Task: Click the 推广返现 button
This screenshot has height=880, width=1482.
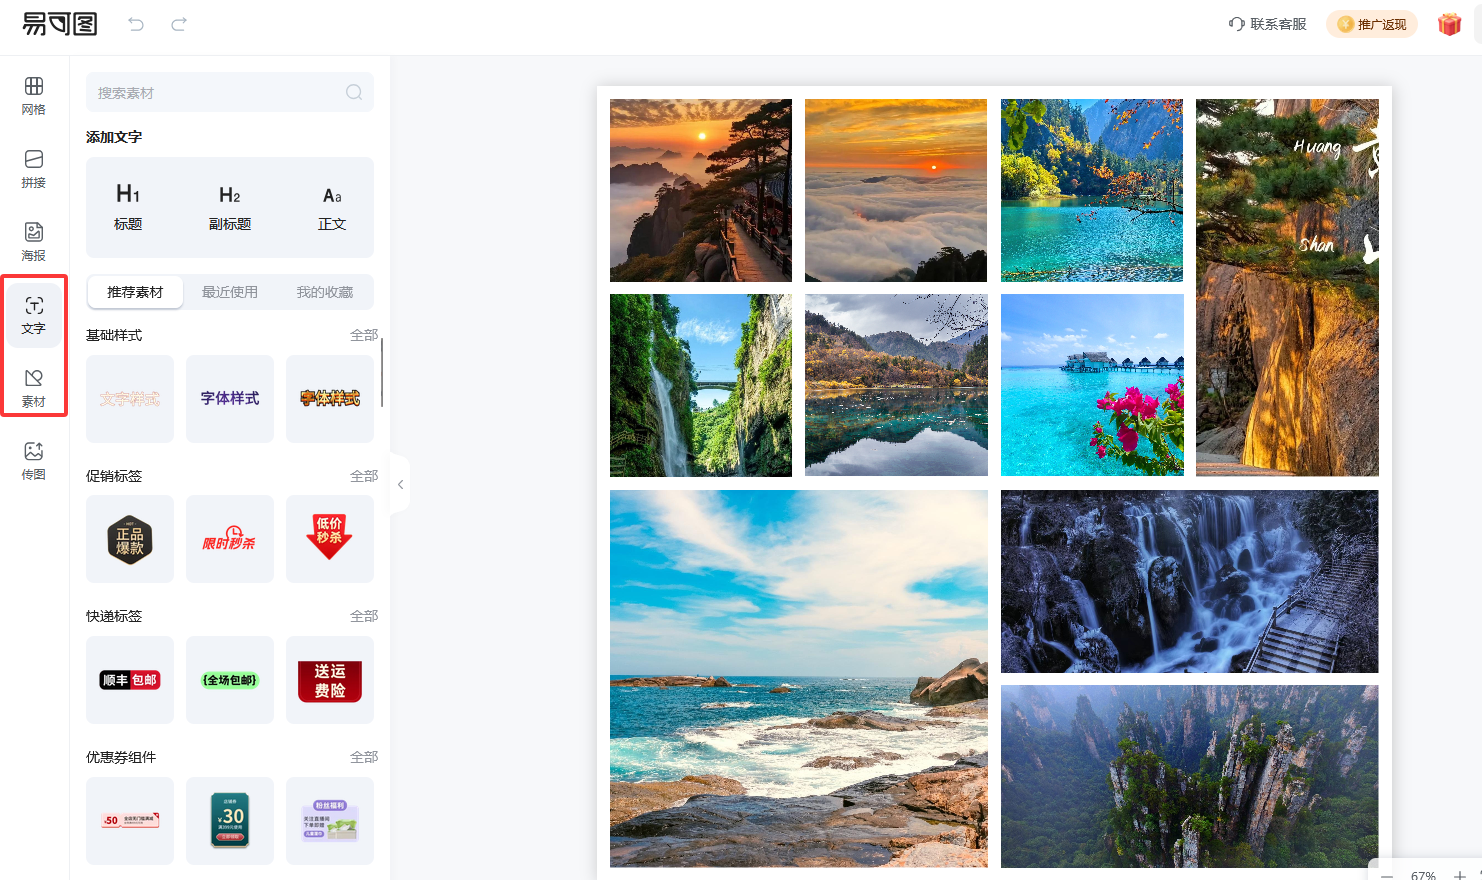Action: [1372, 24]
